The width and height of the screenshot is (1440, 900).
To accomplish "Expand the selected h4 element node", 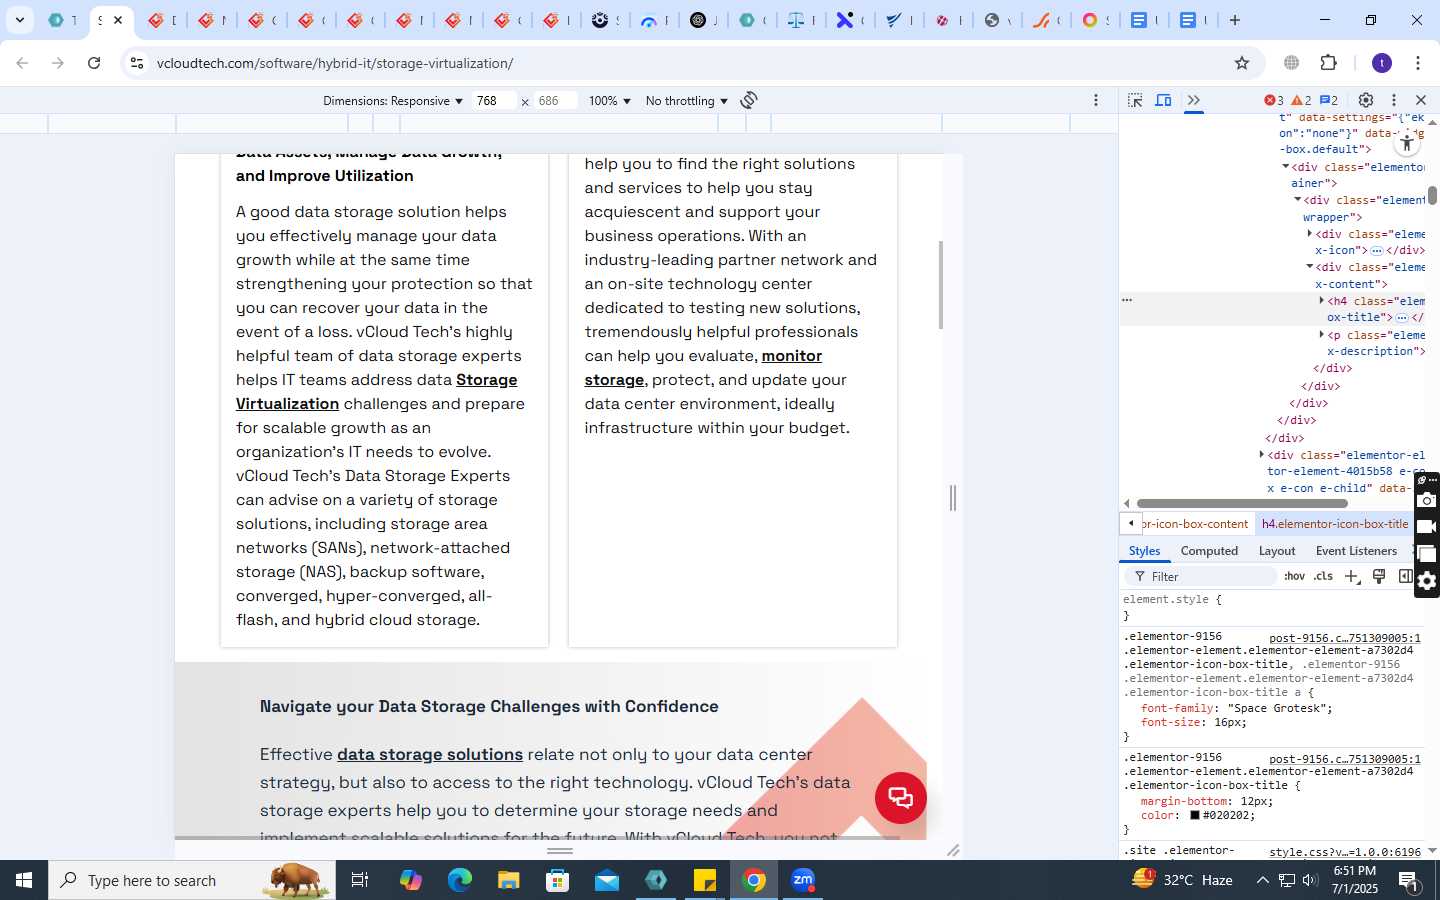I will click(x=1322, y=301).
